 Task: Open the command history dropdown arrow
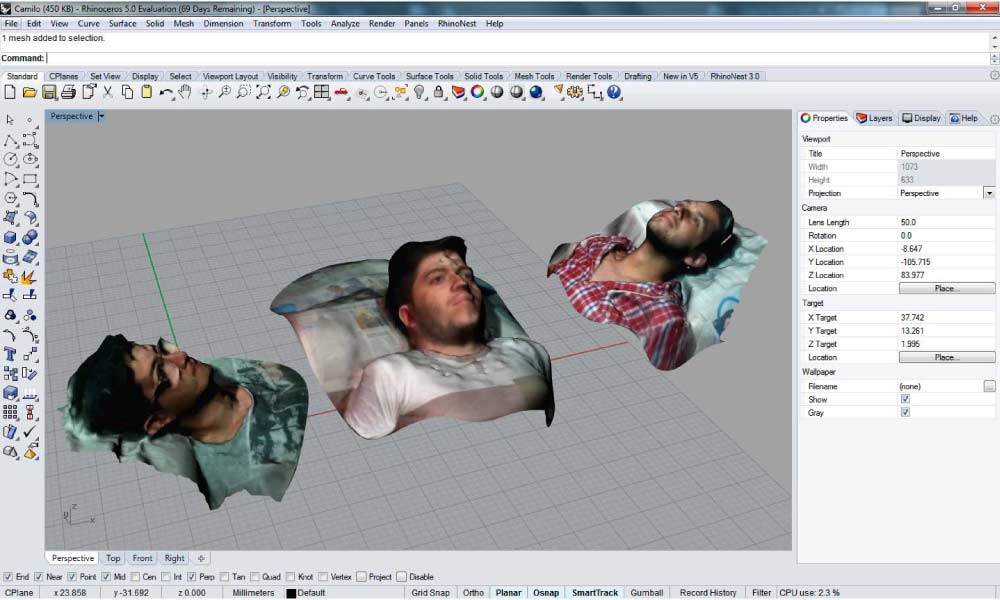coord(992,58)
